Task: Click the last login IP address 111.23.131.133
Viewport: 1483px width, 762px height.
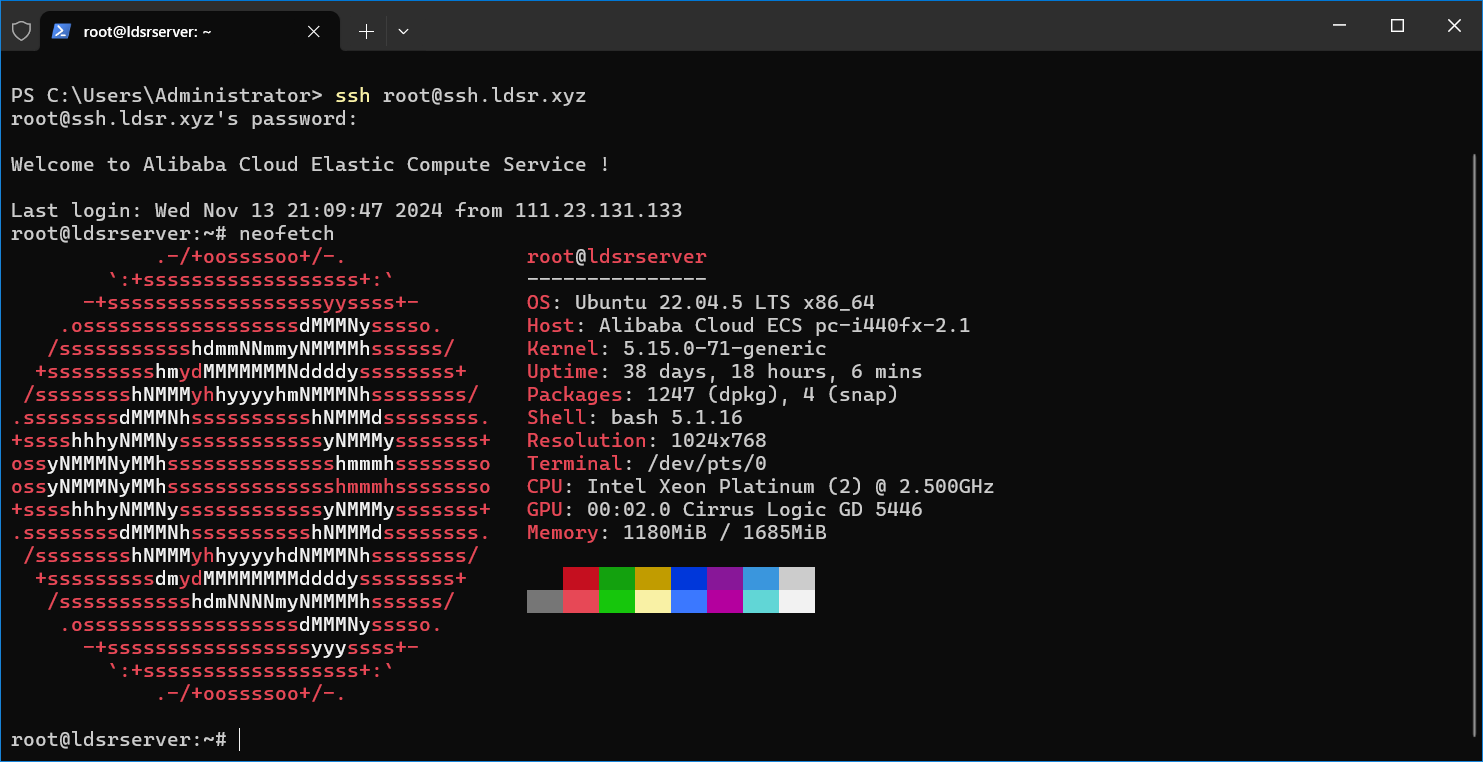Action: (x=598, y=211)
